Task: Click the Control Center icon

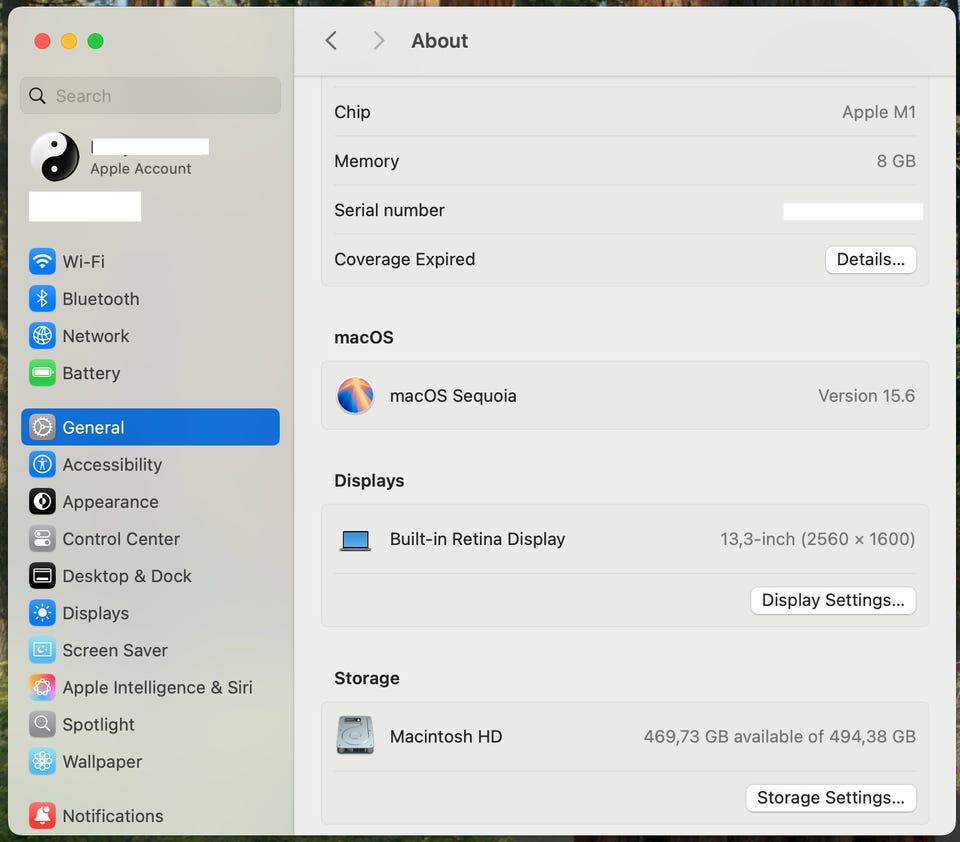Action: click(42, 538)
